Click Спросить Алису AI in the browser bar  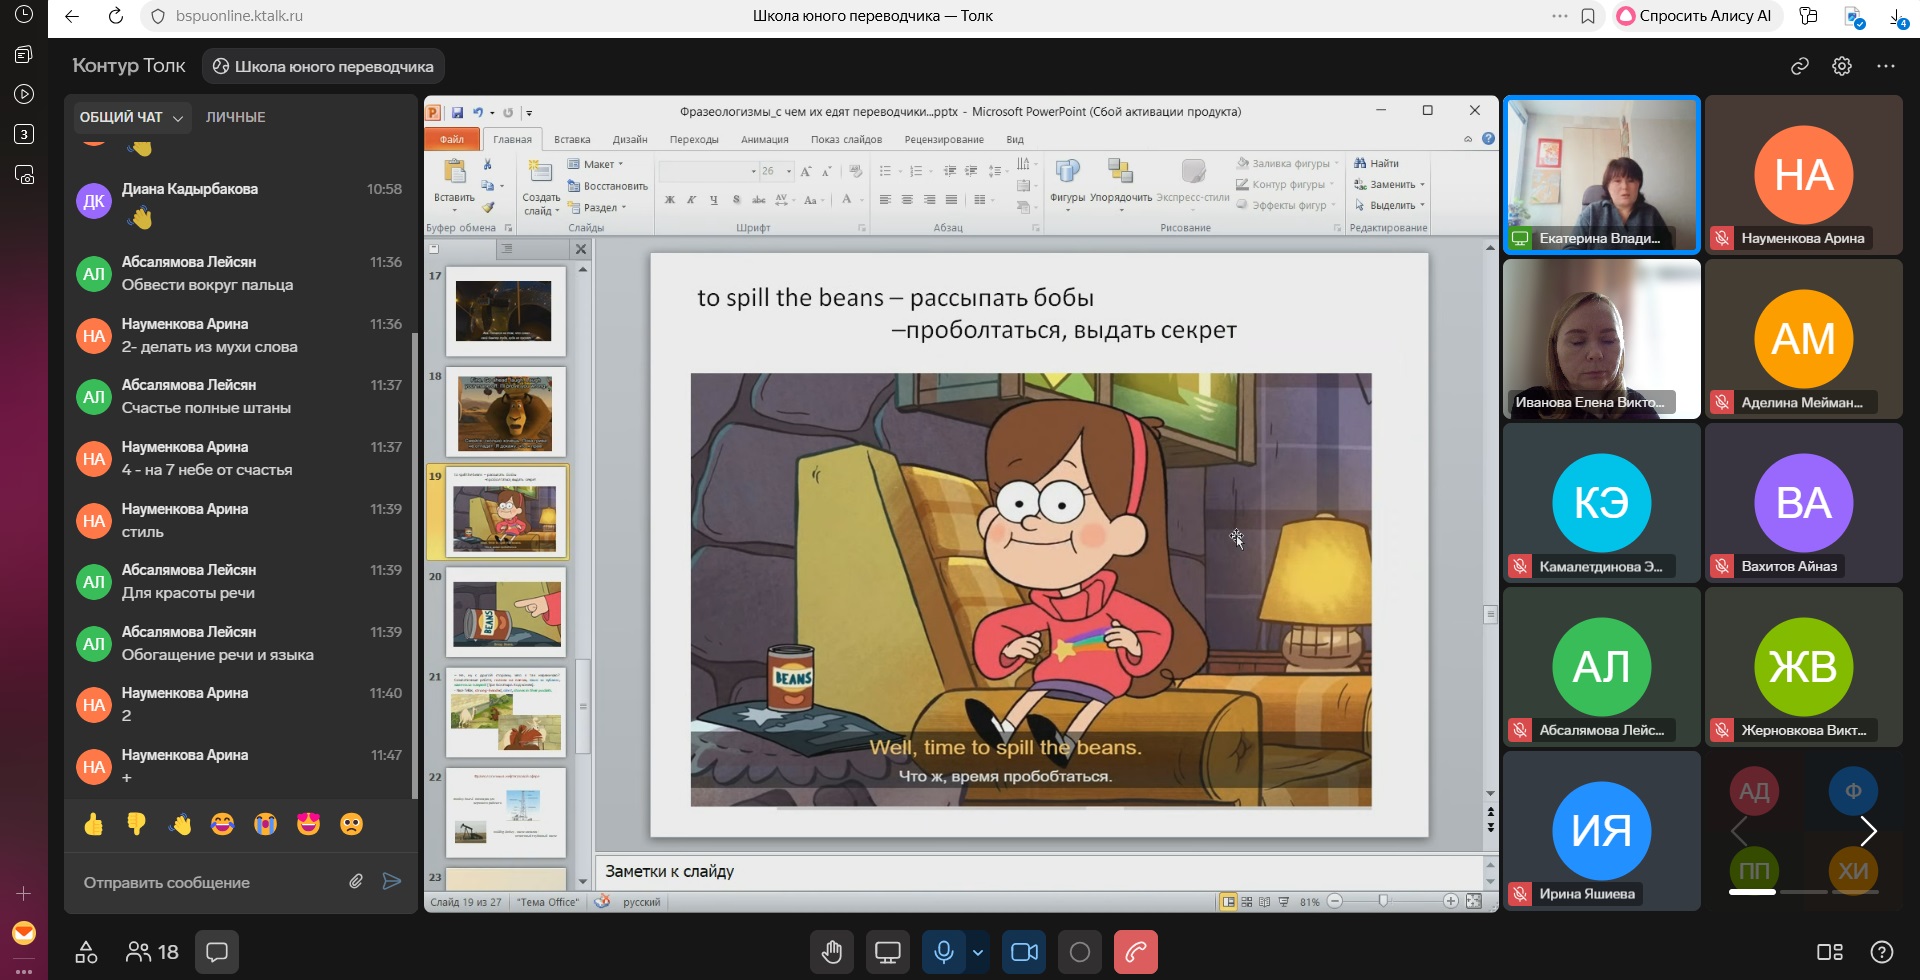pos(1694,16)
